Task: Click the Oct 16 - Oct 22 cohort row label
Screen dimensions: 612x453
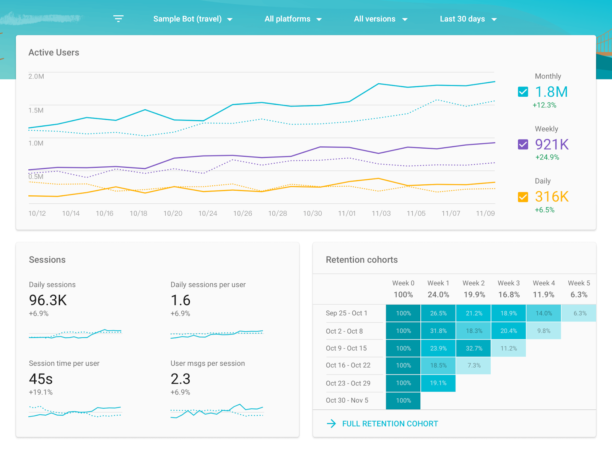Action: point(350,366)
